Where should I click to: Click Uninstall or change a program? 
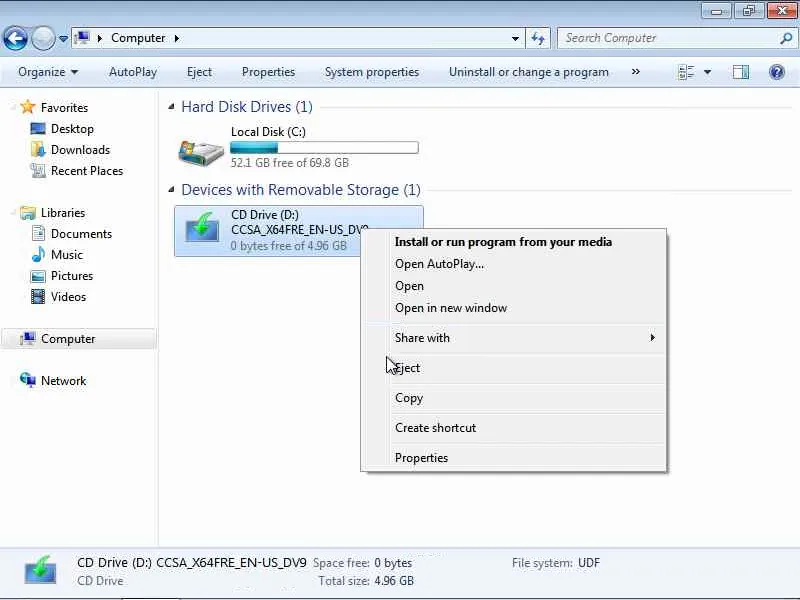(x=529, y=72)
